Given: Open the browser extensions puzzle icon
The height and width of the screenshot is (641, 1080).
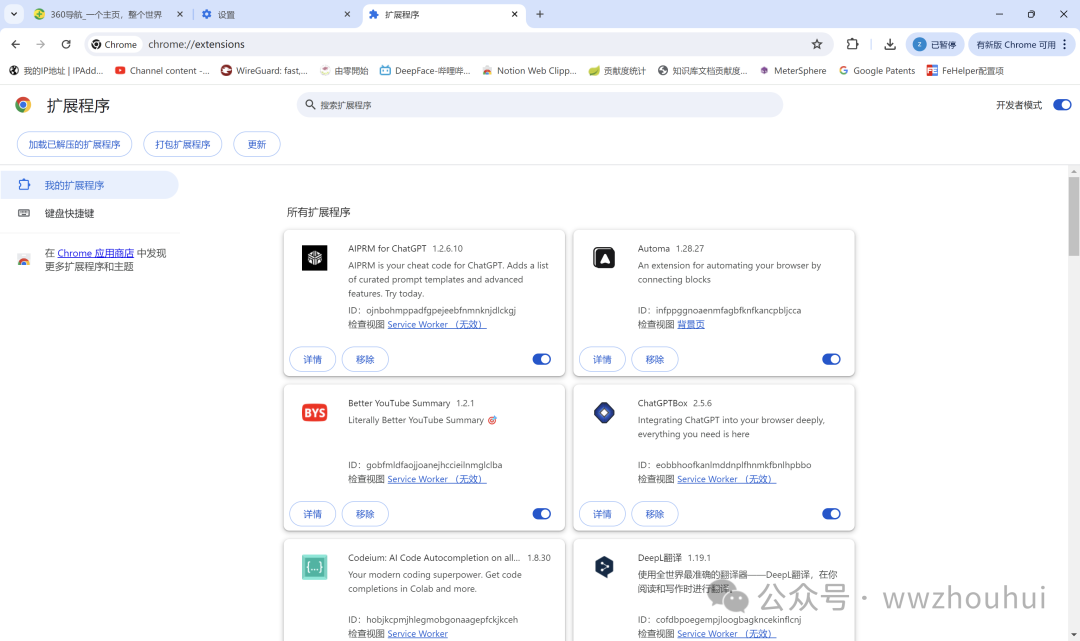Looking at the screenshot, I should click(852, 44).
